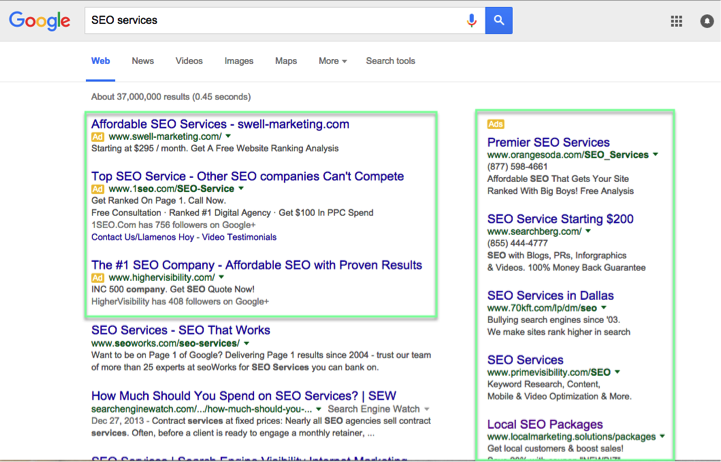Open the notifications bell
Image resolution: width=721 pixels, height=462 pixels.
click(x=707, y=21)
